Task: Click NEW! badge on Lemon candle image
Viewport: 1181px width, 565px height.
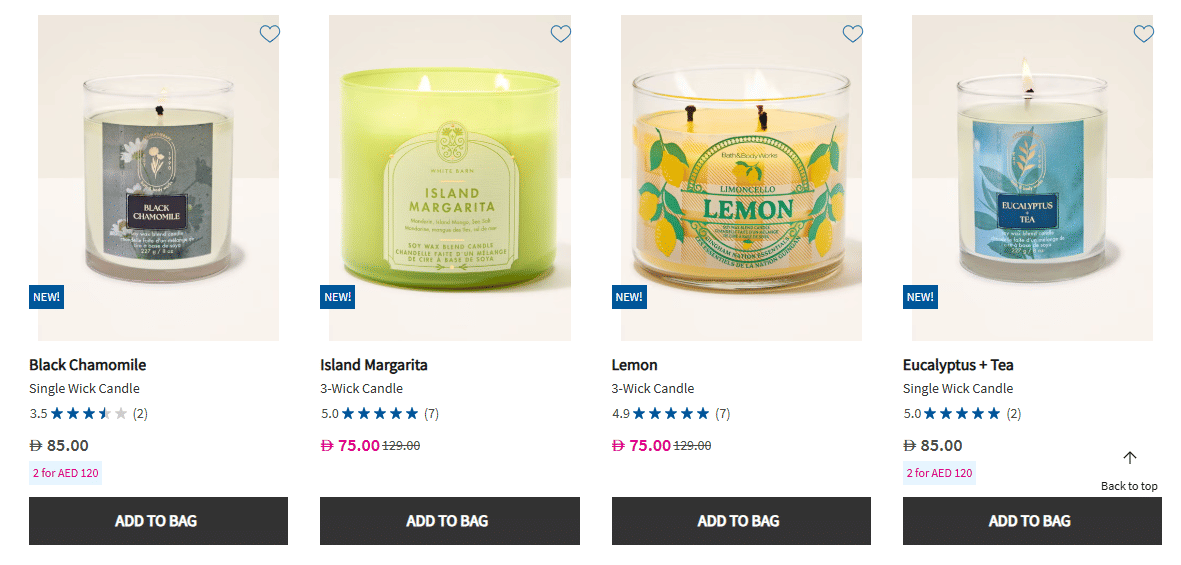Action: [629, 297]
